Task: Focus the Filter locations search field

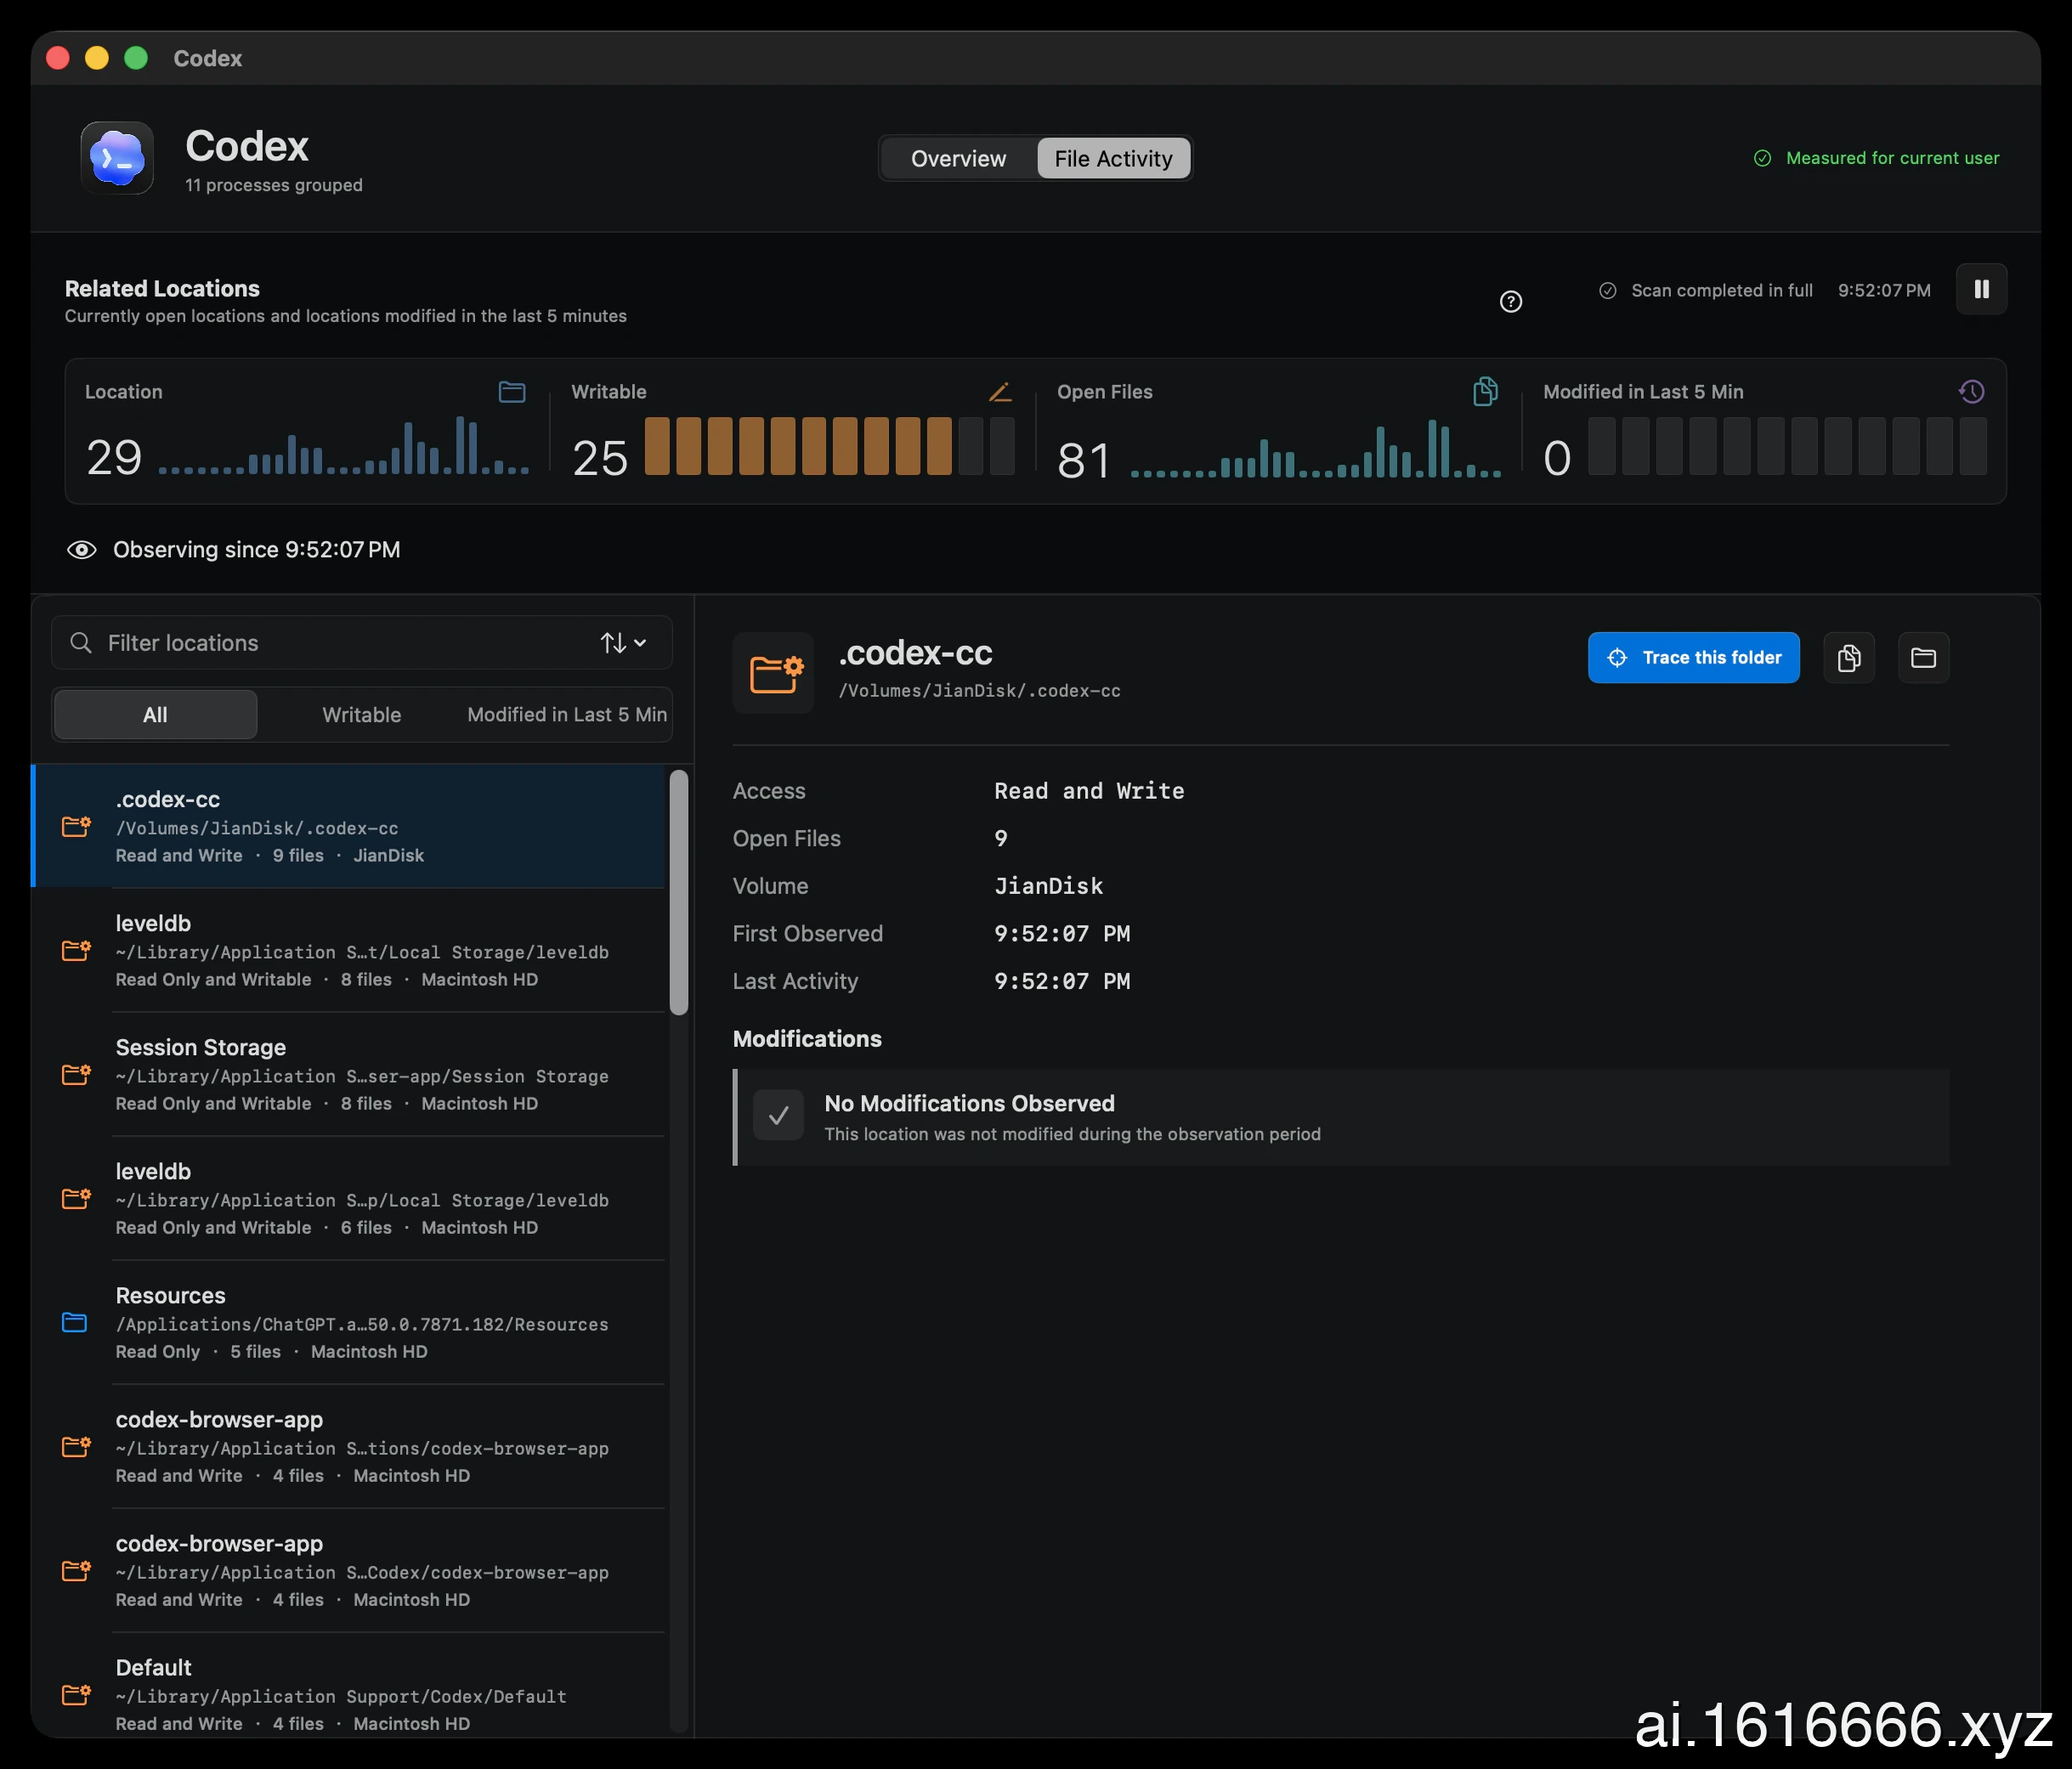Action: point(362,643)
